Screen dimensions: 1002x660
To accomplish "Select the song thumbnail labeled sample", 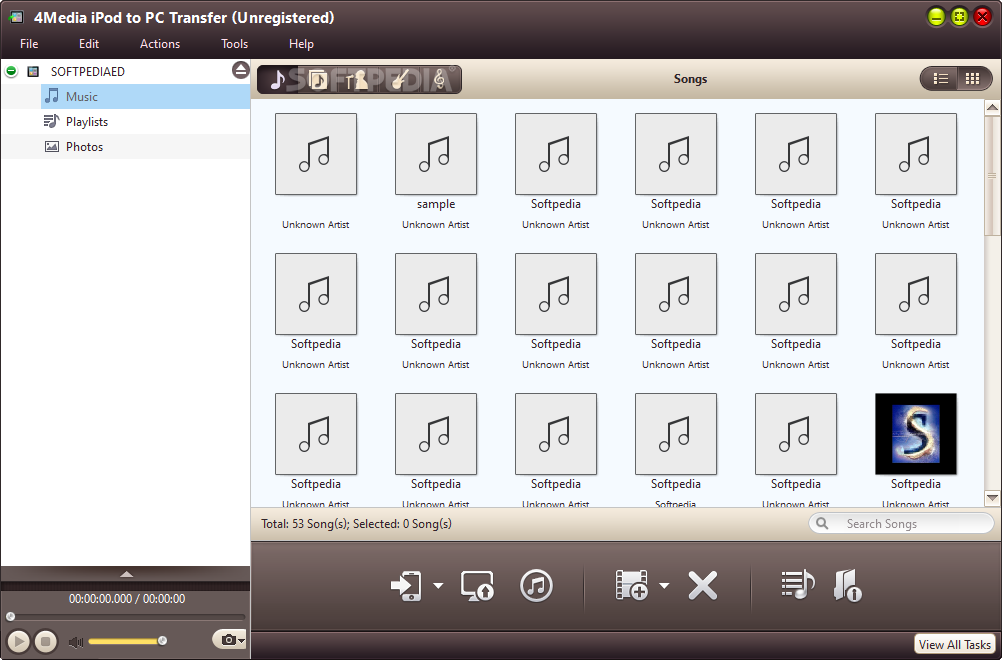I will tap(436, 154).
